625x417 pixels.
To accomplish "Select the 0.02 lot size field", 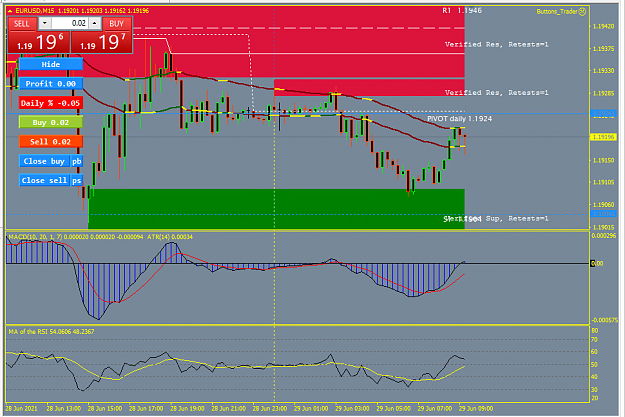I will coord(69,24).
